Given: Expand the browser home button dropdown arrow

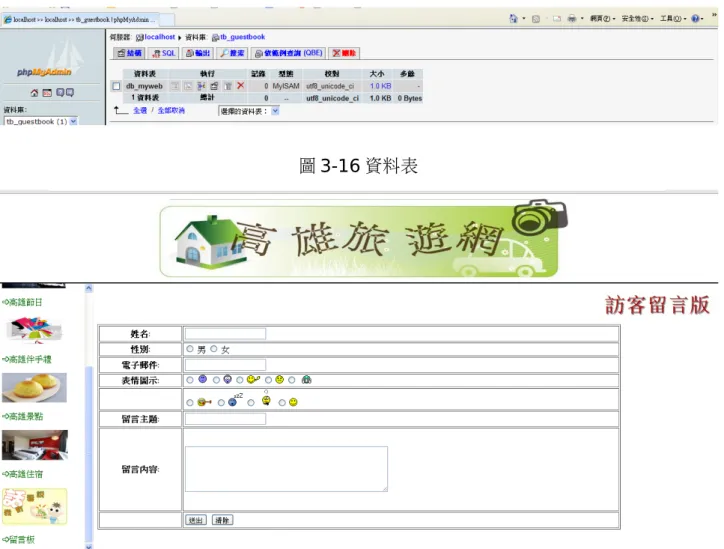Looking at the screenshot, I should click(524, 19).
